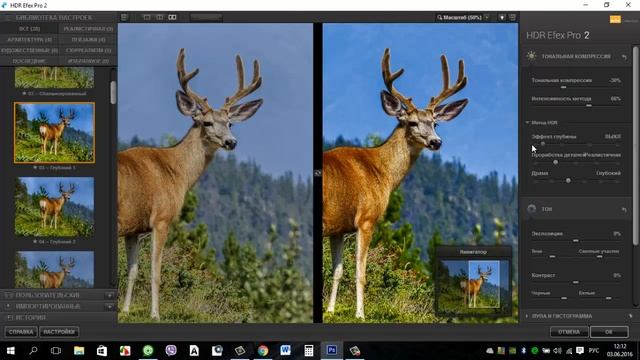
Task: Select the split preview view icon
Action: tap(160, 18)
